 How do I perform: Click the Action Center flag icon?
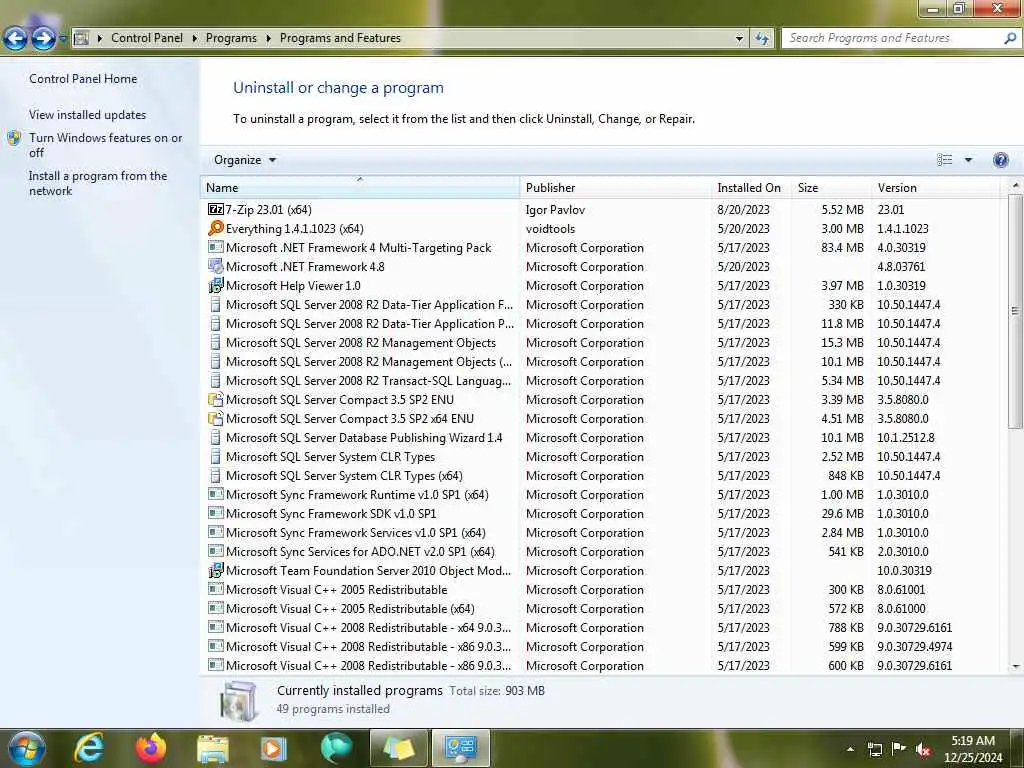899,749
